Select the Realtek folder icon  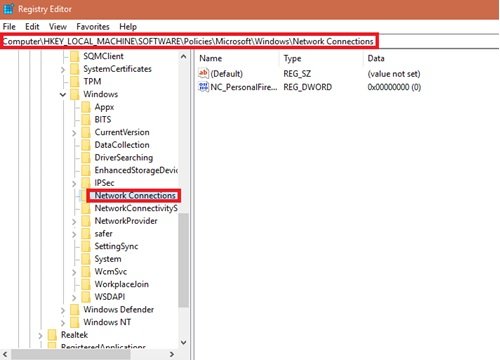point(52,335)
